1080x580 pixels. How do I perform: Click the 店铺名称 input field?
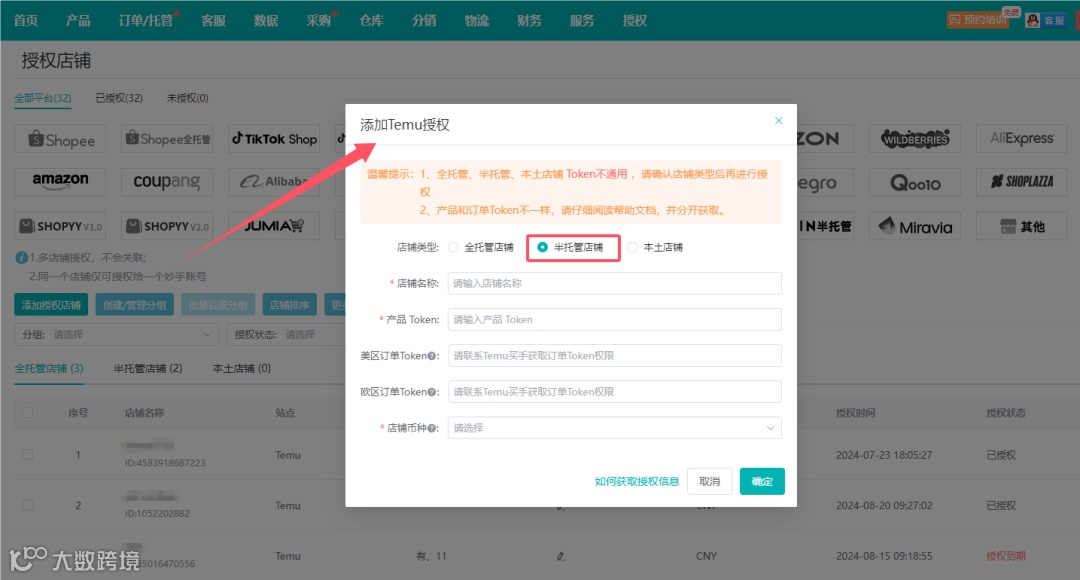(x=614, y=283)
